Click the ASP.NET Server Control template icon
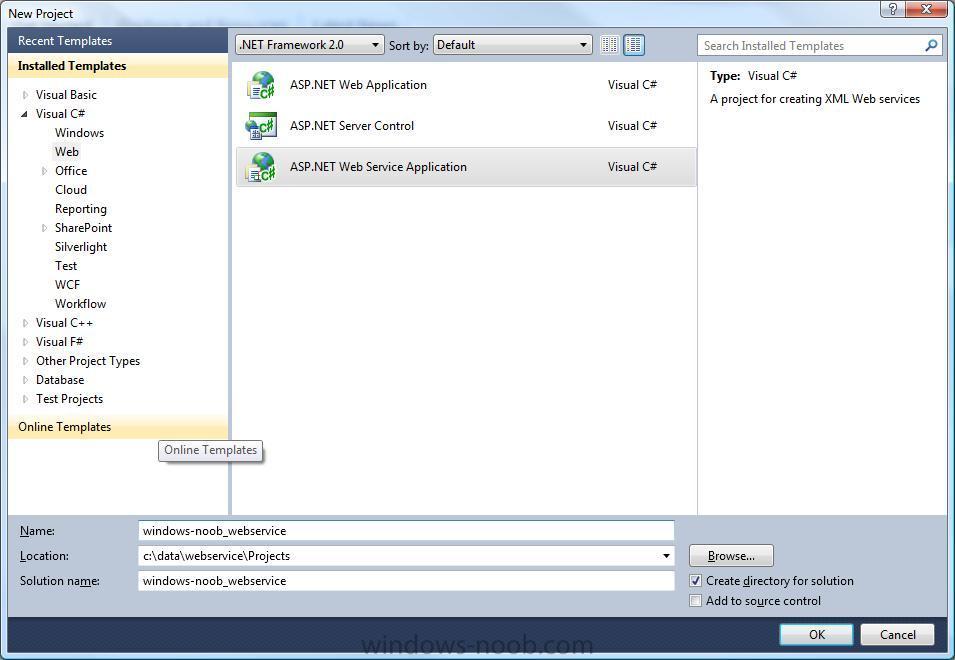This screenshot has height=660, width=955. pyautogui.click(x=261, y=126)
